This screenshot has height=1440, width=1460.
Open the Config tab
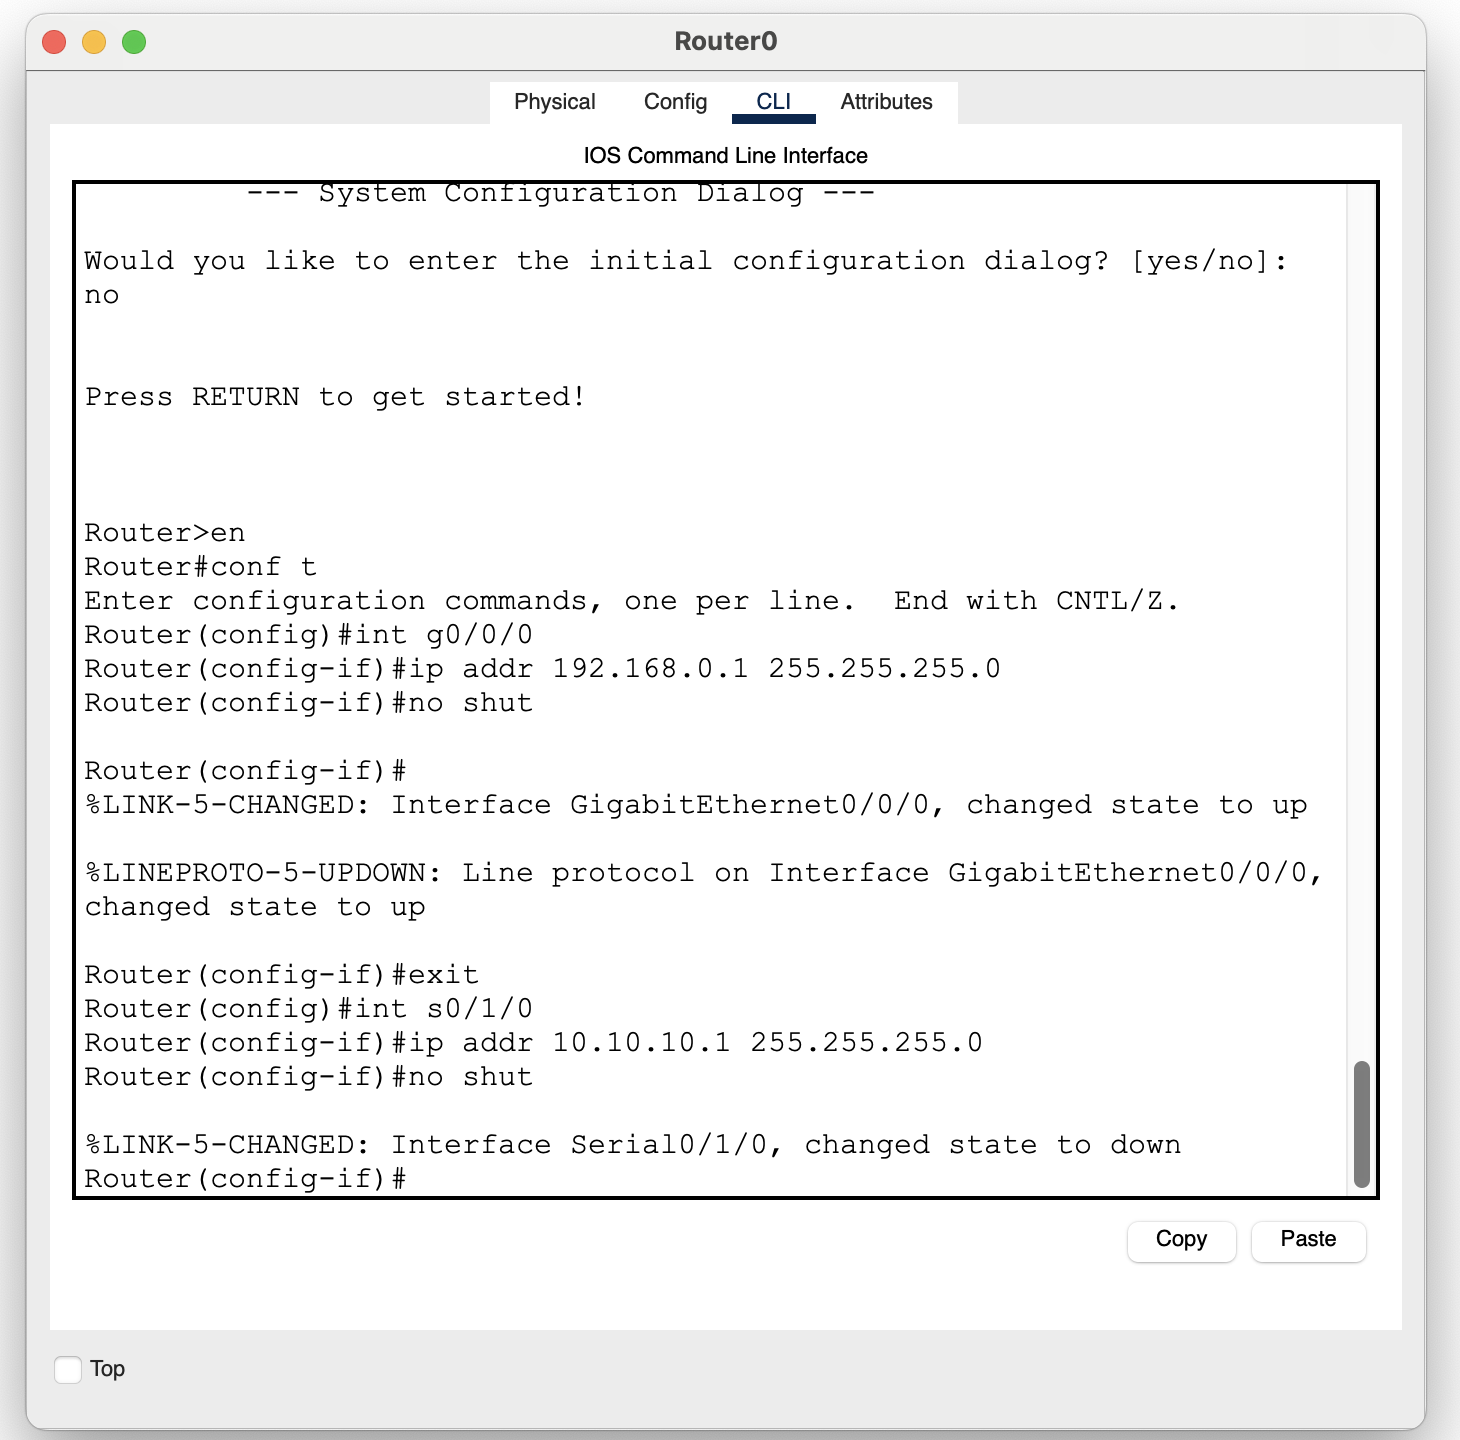click(675, 102)
